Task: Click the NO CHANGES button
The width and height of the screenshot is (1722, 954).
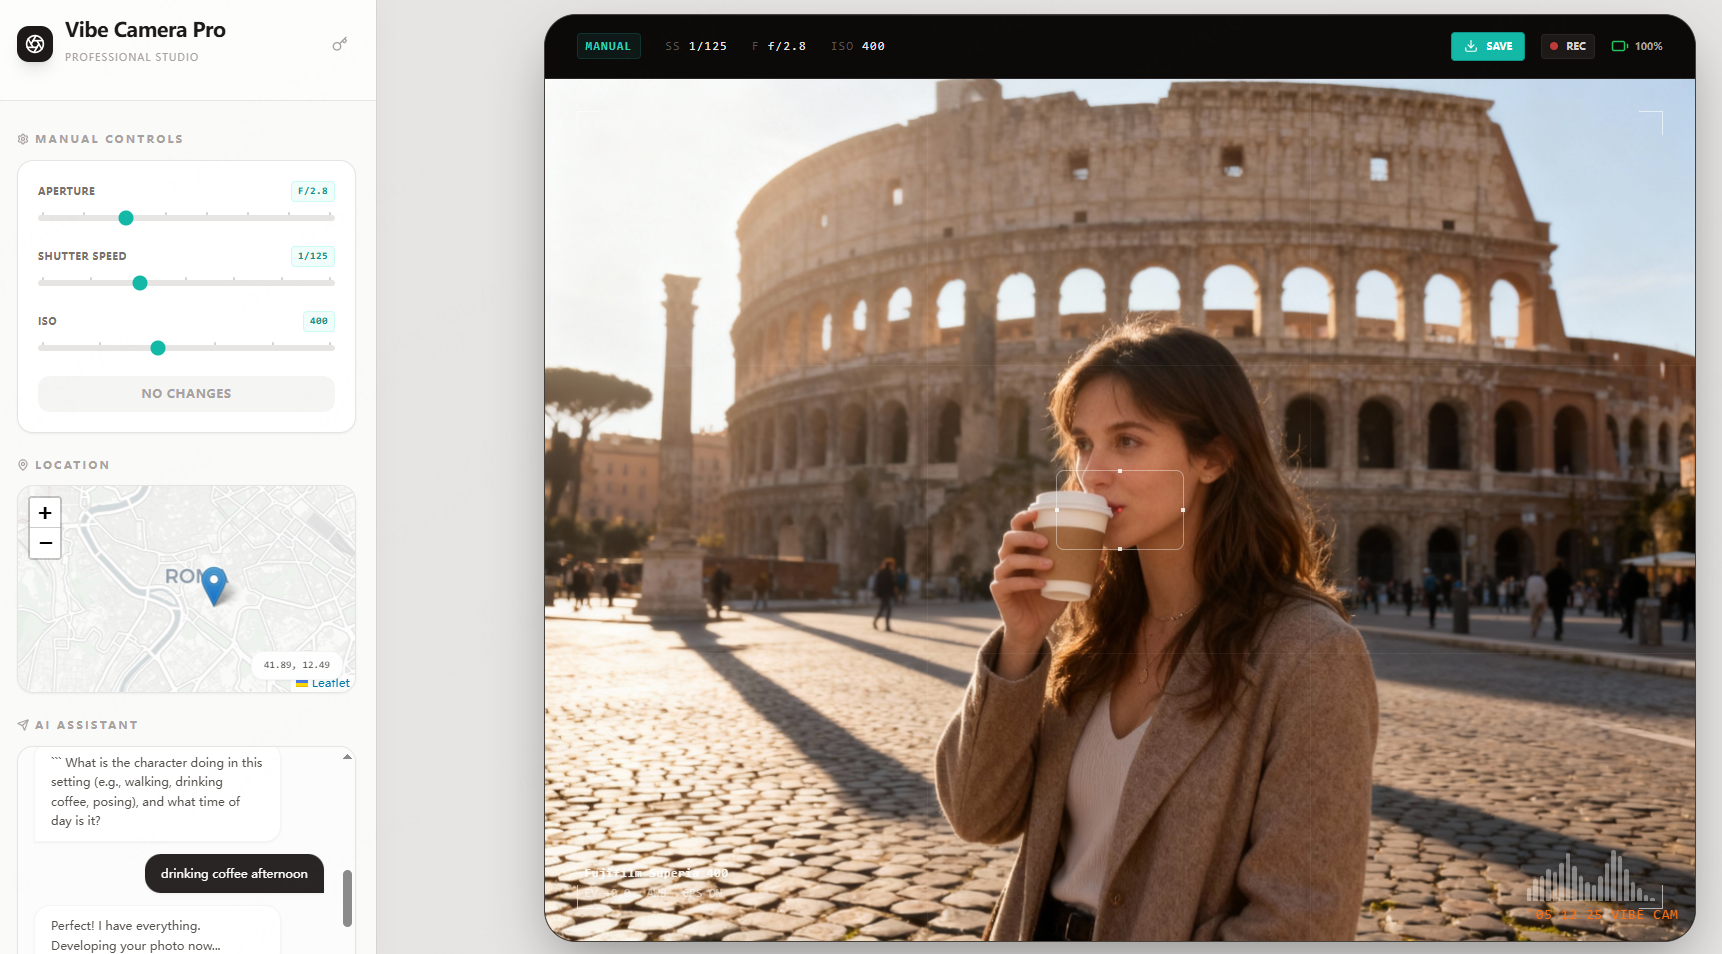Action: [x=186, y=394]
